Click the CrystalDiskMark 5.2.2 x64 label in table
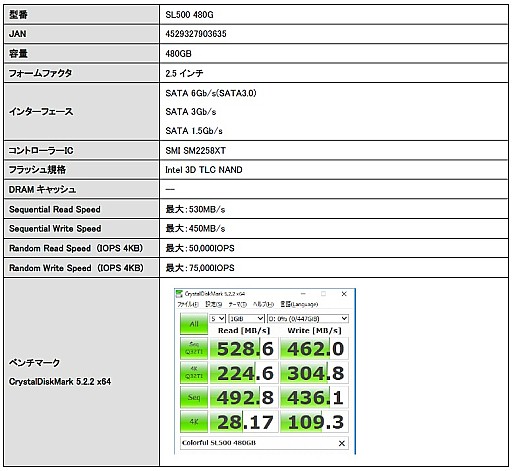The width and height of the screenshot is (512, 471). (60, 382)
